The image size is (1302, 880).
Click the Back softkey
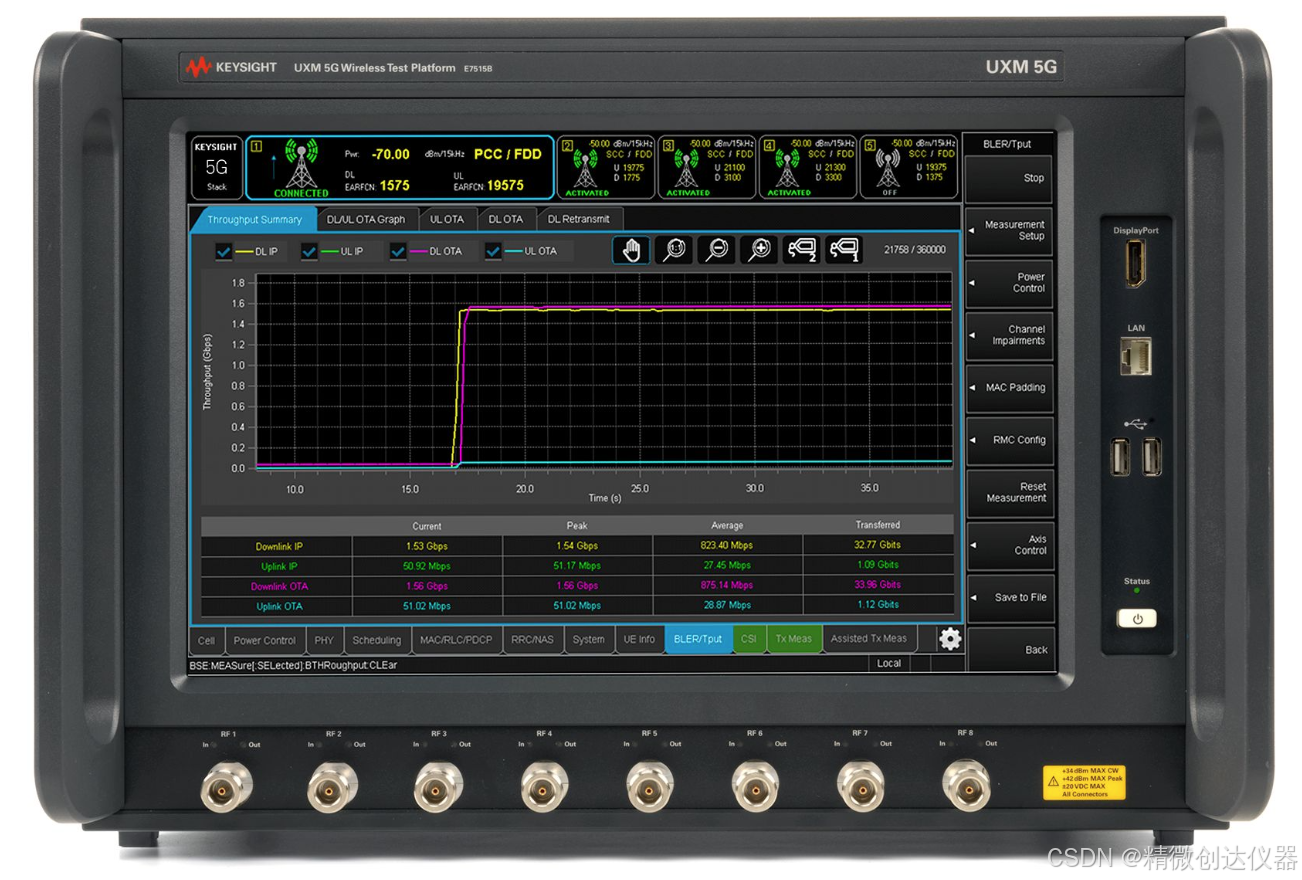(1009, 650)
